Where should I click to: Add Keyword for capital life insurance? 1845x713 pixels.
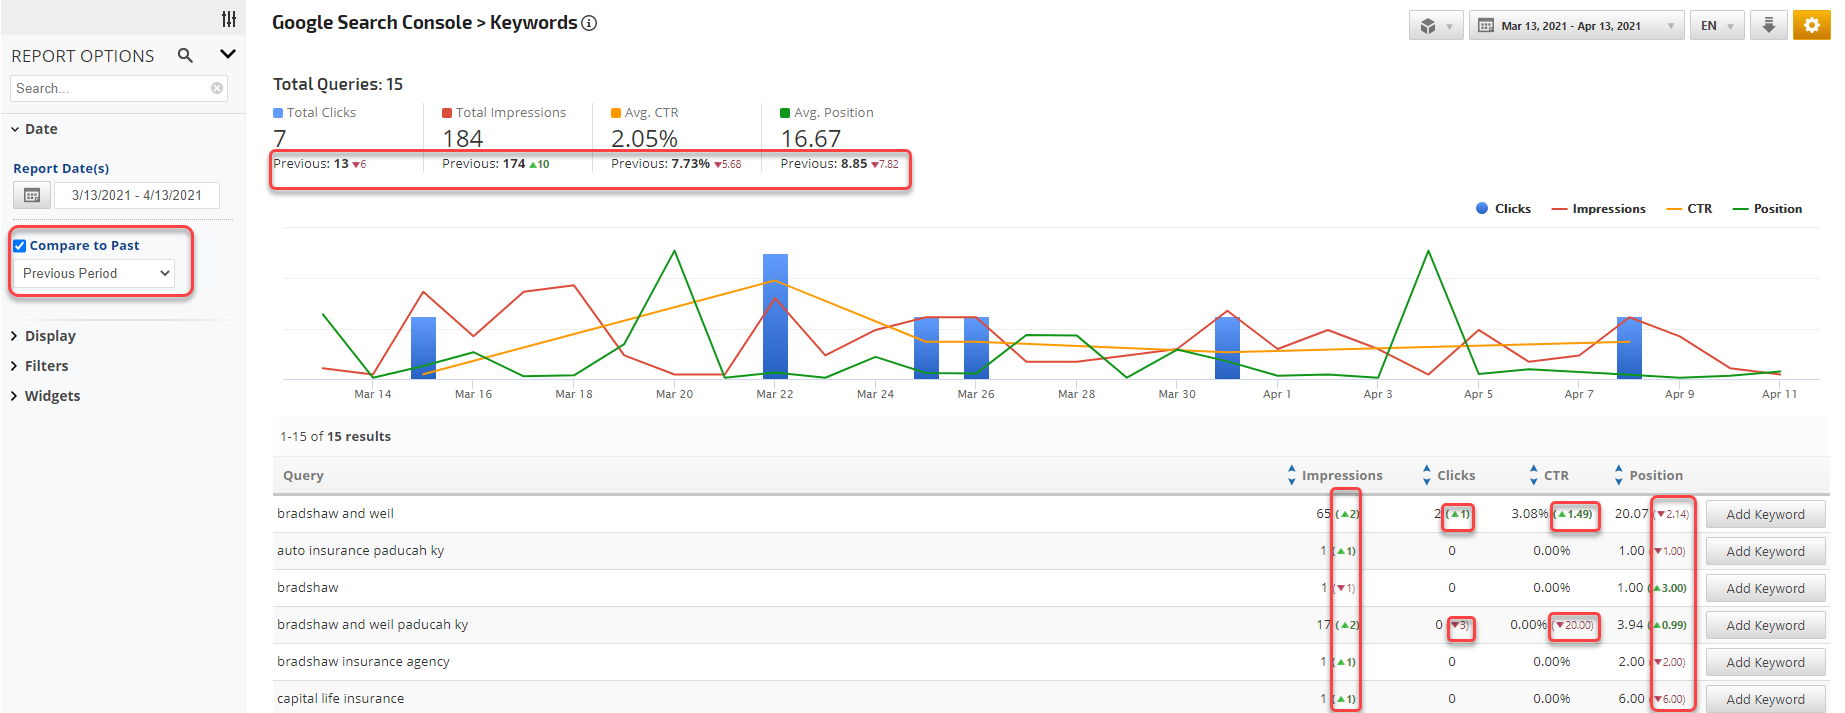pyautogui.click(x=1765, y=699)
